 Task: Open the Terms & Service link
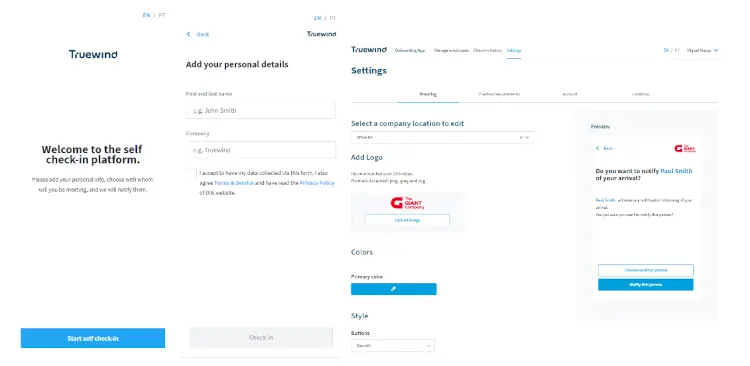(234, 183)
